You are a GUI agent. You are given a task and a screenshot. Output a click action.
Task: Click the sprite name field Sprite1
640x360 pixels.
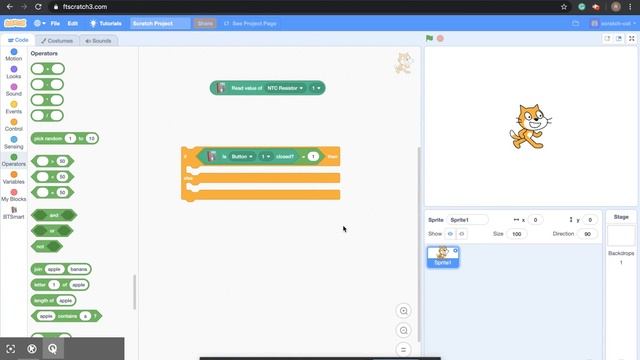click(x=467, y=220)
